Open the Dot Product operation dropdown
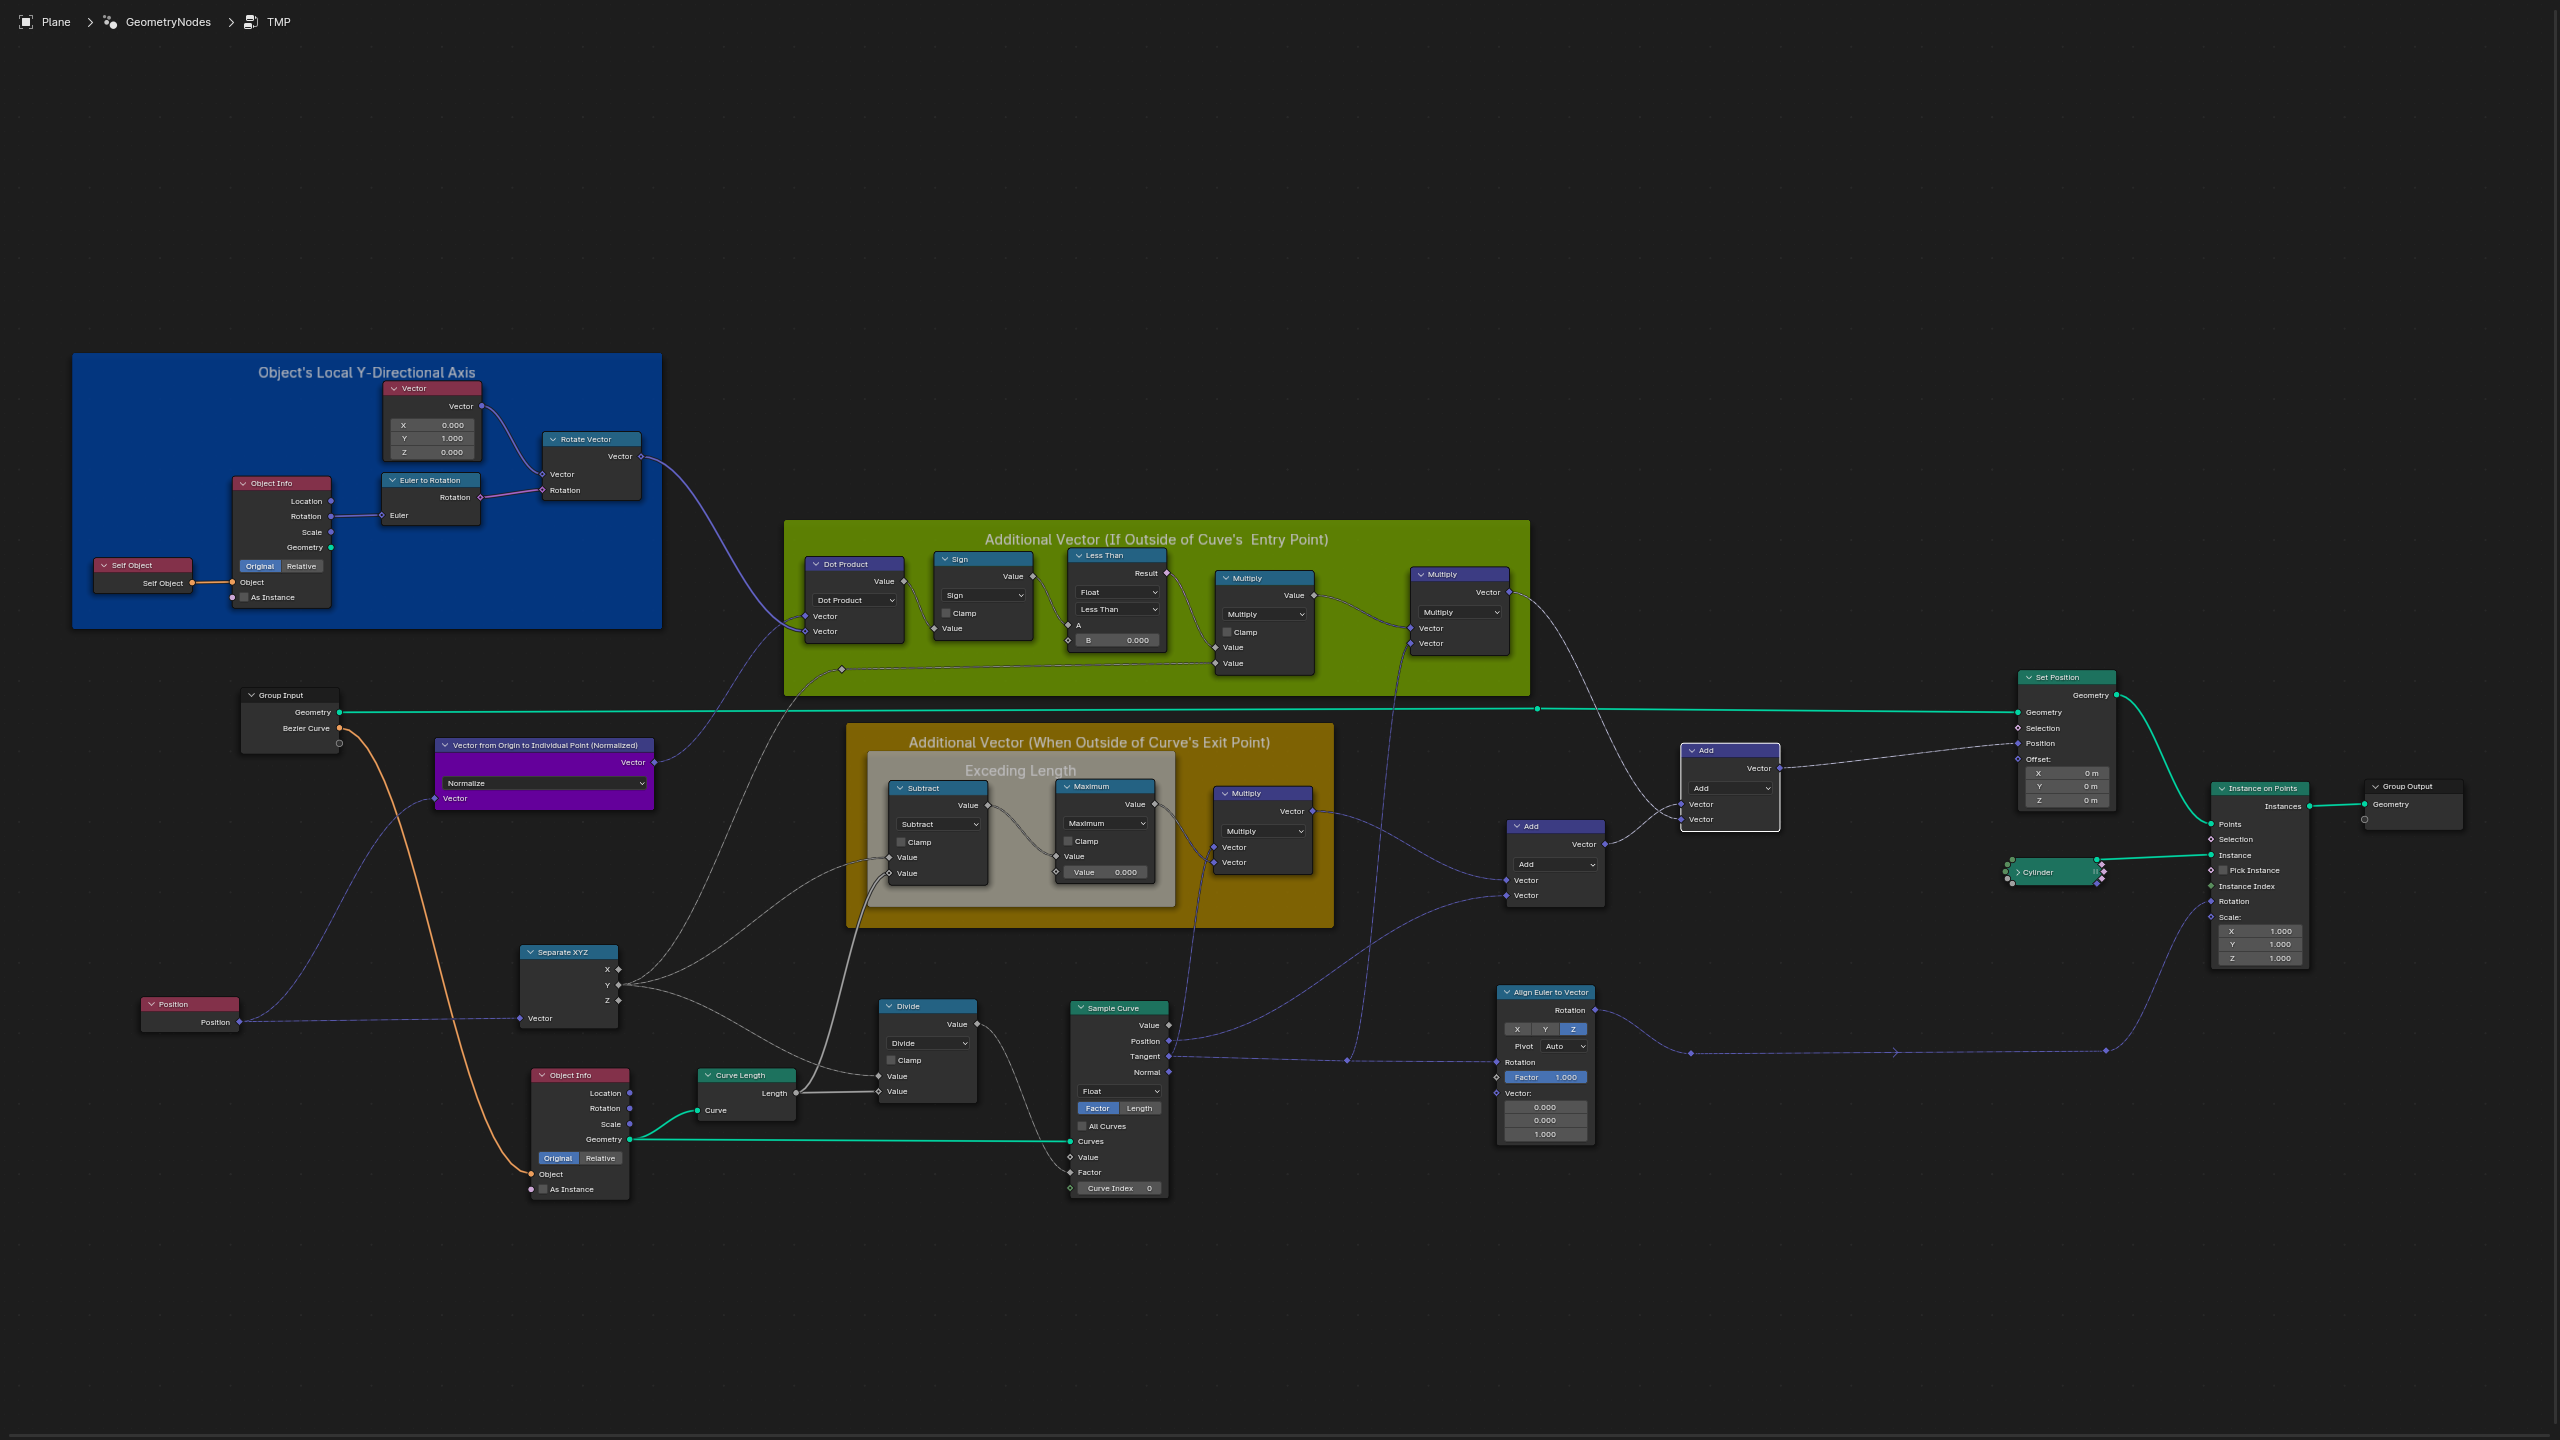Screen dimensions: 2560x1440 855,600
